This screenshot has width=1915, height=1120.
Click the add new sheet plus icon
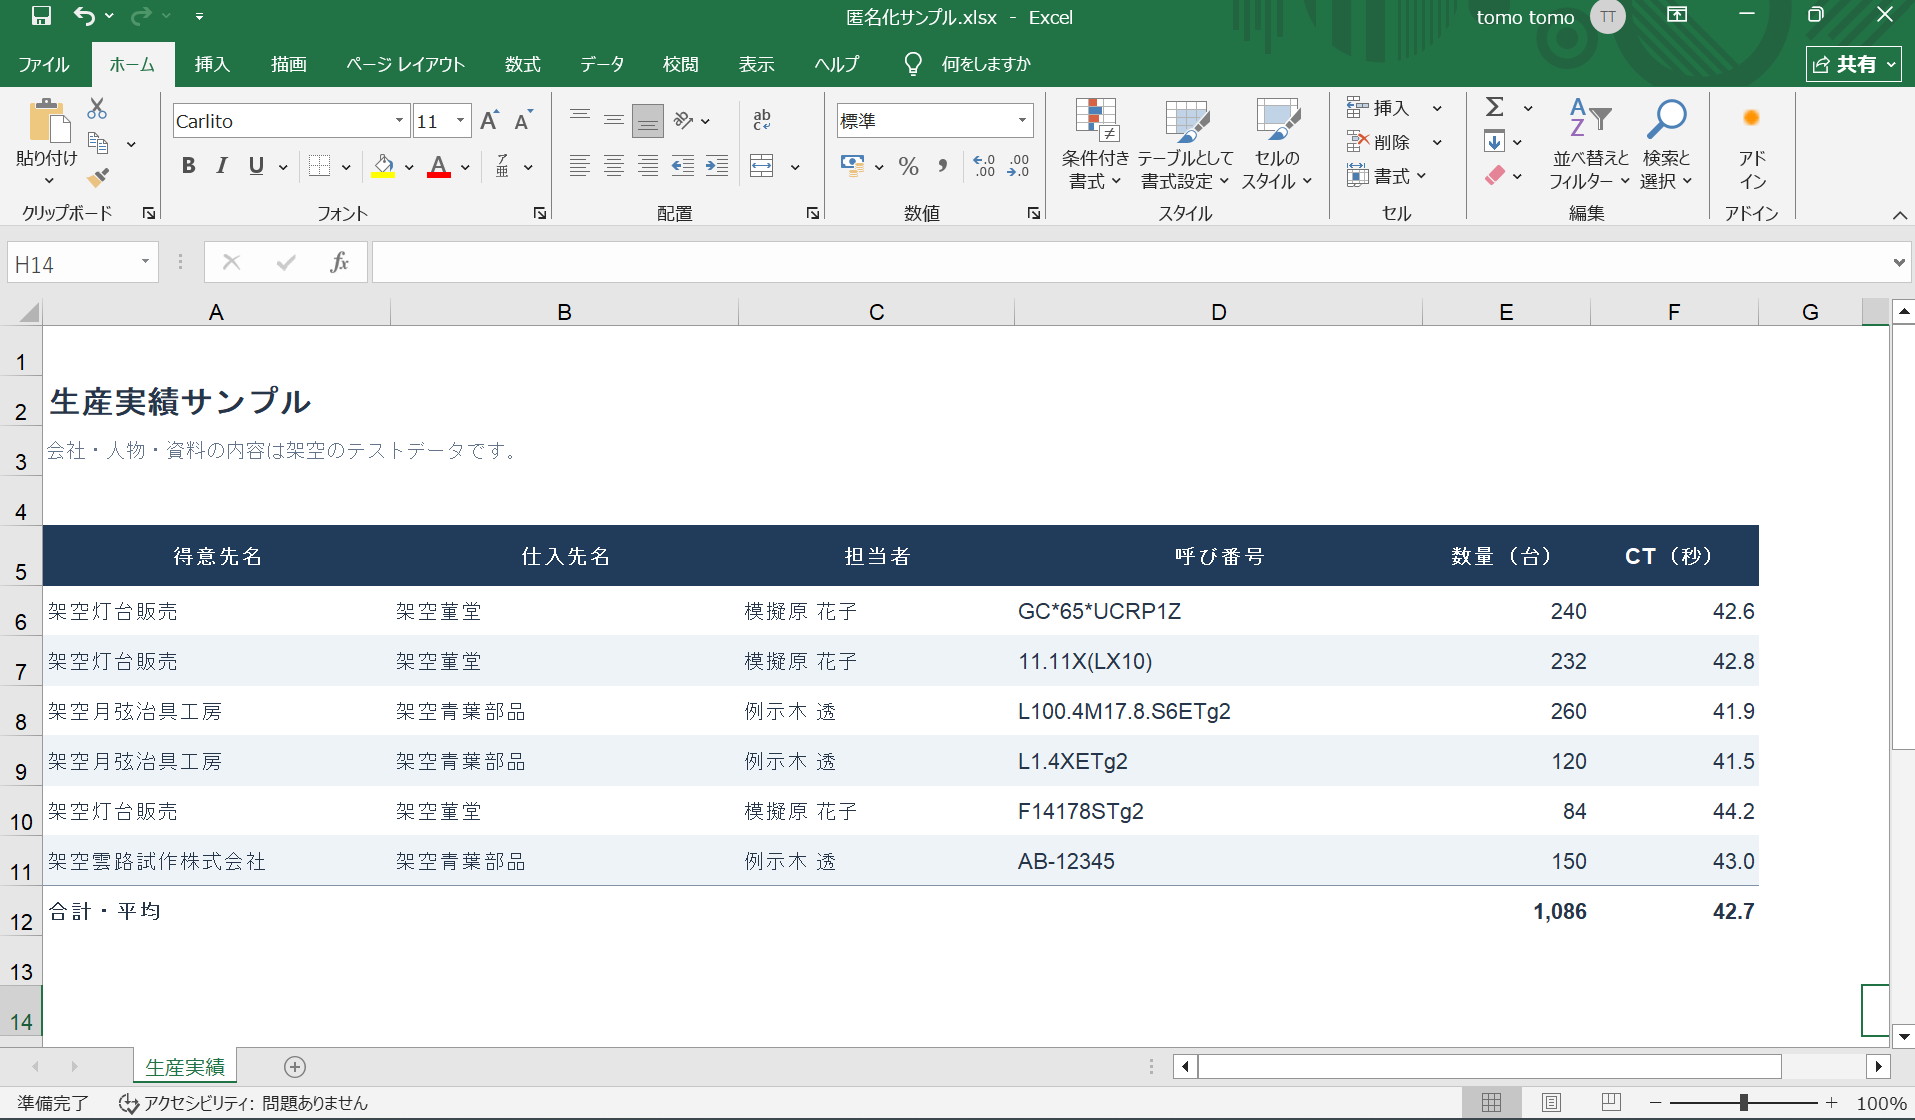coord(295,1067)
